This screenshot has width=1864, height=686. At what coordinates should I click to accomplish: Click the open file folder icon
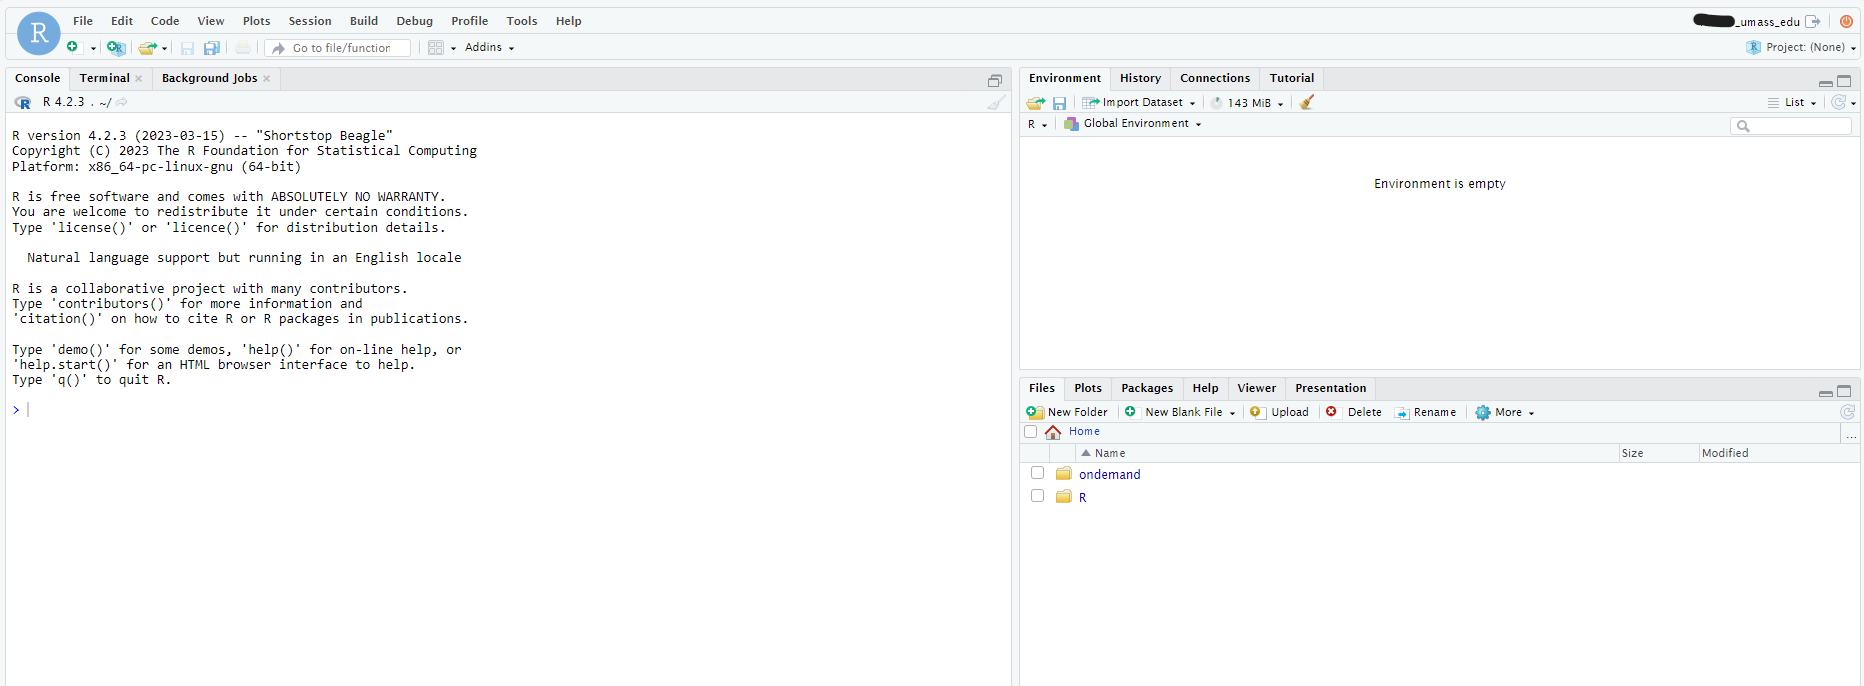[x=147, y=47]
